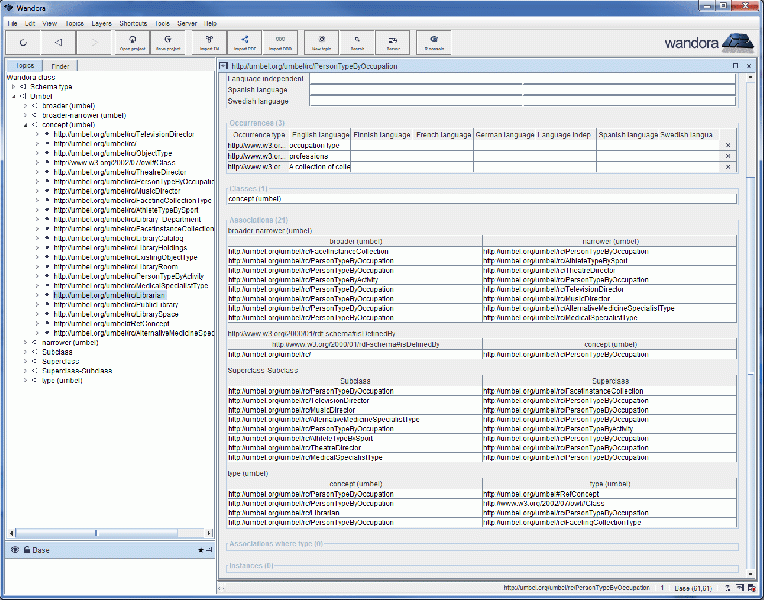The height and width of the screenshot is (600, 764).
Task: Switch to the Finder tab
Action: [x=60, y=66]
